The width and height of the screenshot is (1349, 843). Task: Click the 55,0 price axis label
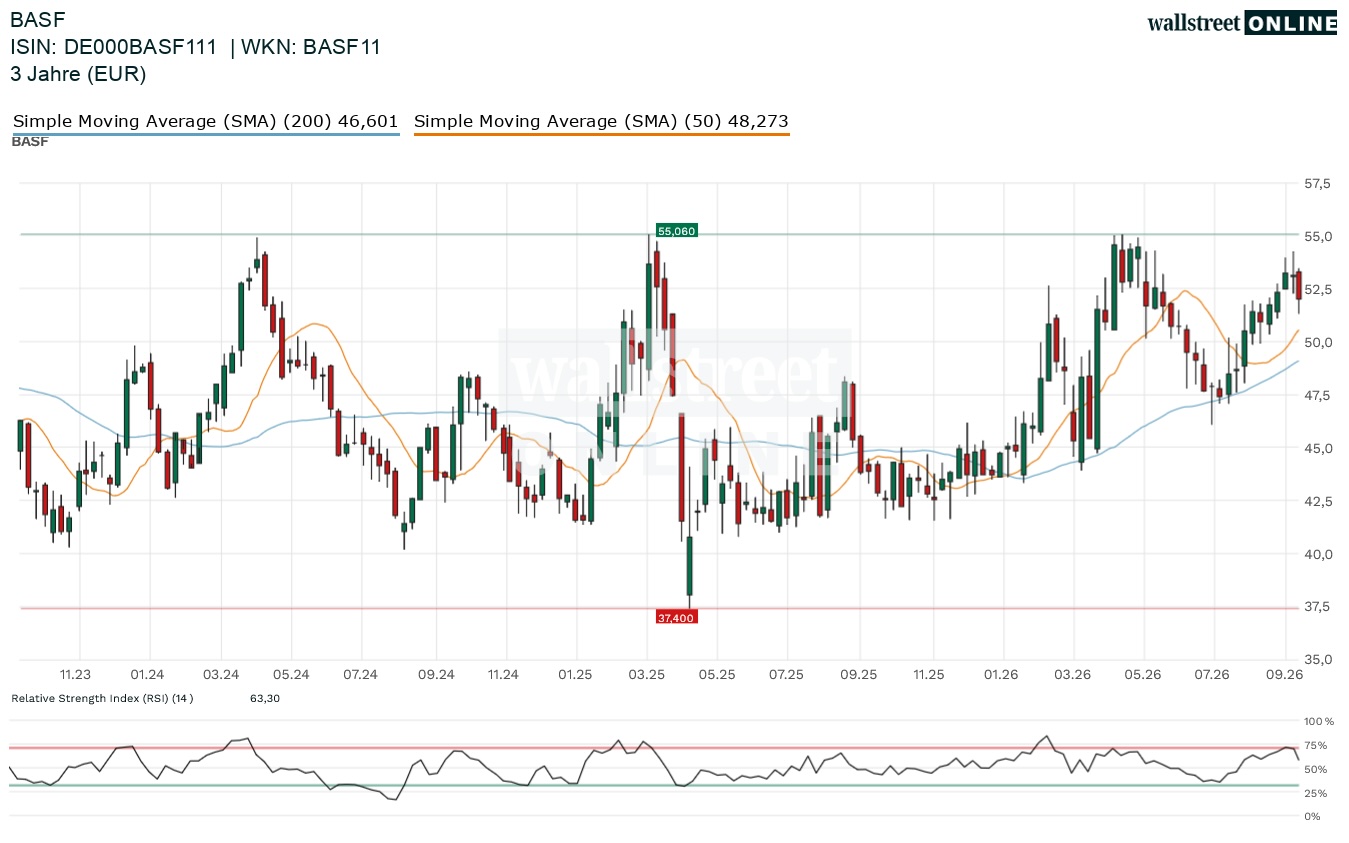(1317, 237)
